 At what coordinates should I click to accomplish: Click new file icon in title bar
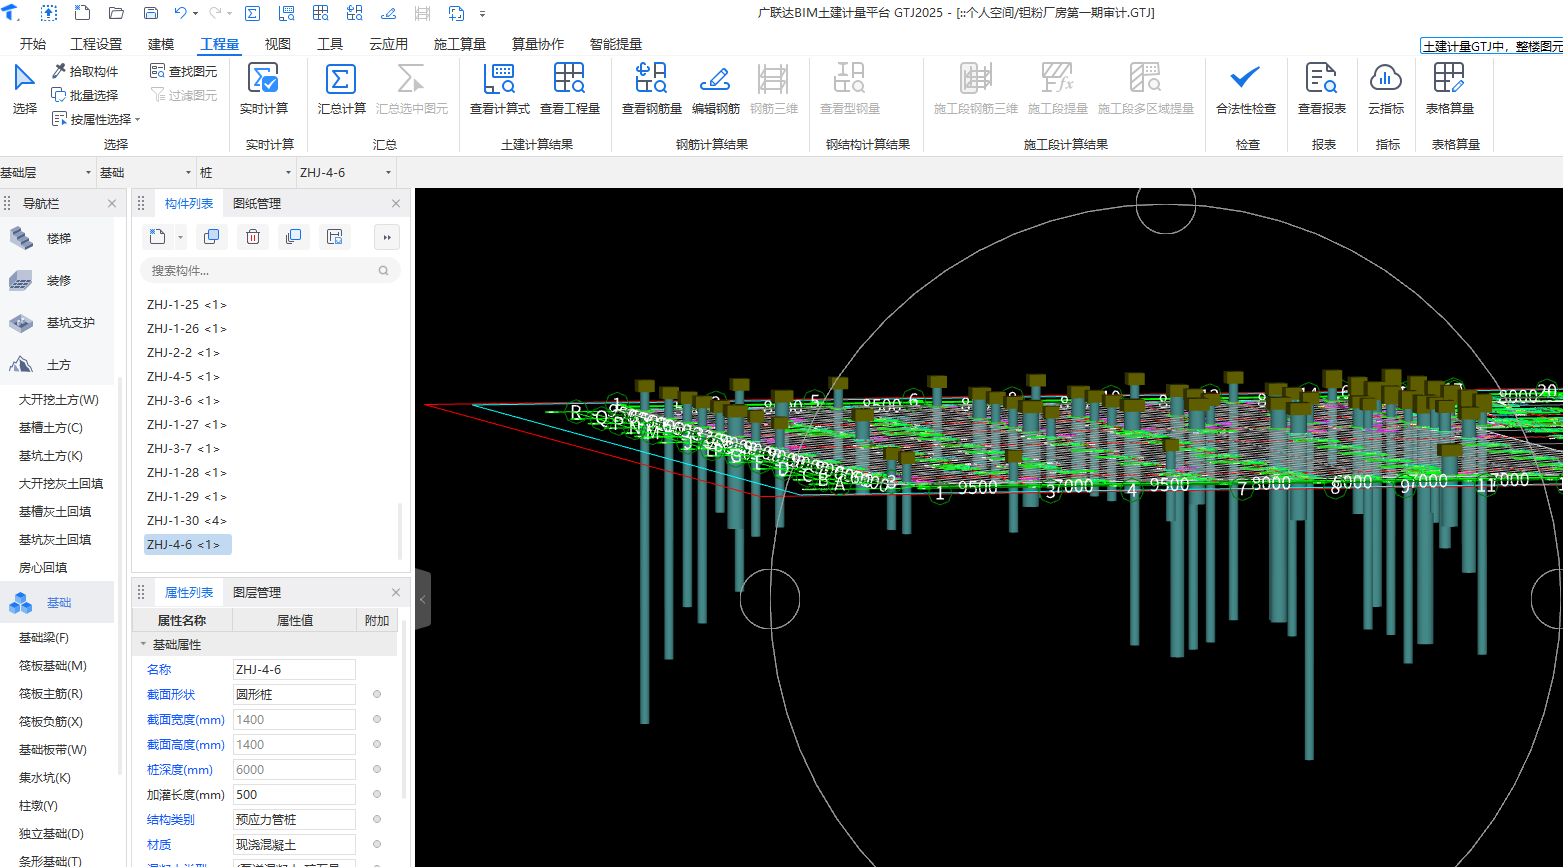[x=83, y=14]
